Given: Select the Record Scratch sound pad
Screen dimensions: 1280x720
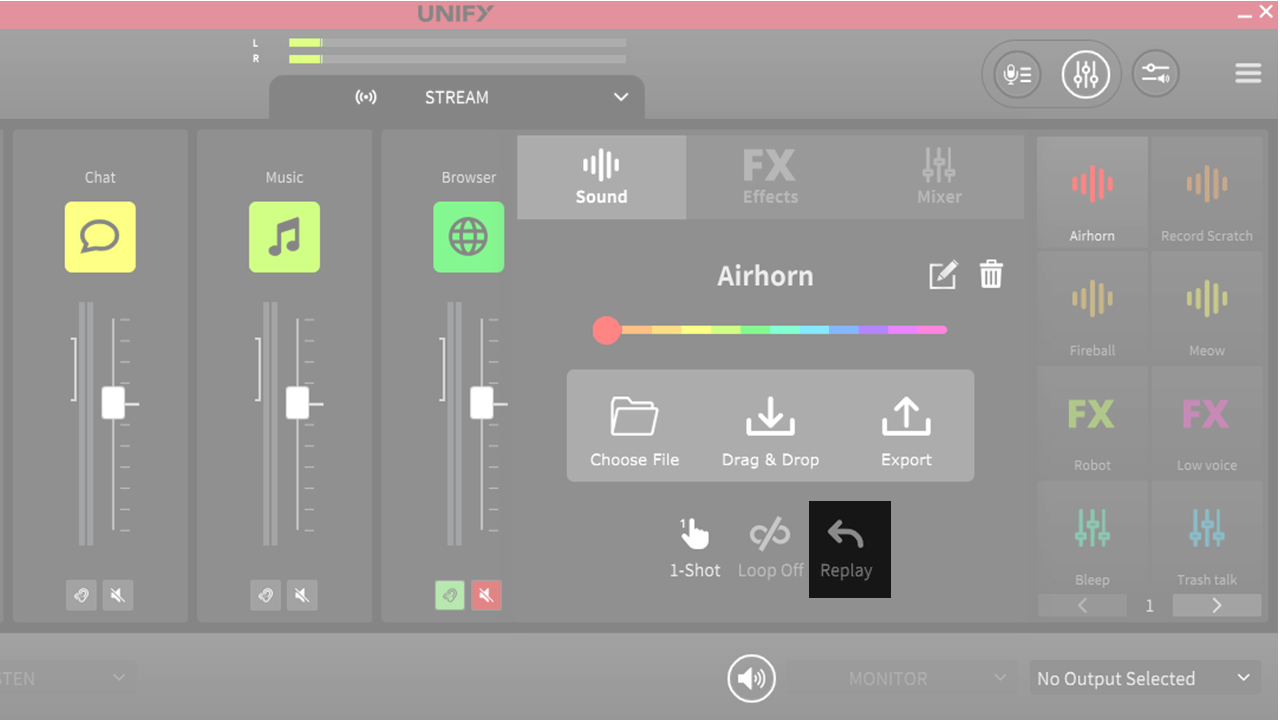Looking at the screenshot, I should coord(1206,193).
